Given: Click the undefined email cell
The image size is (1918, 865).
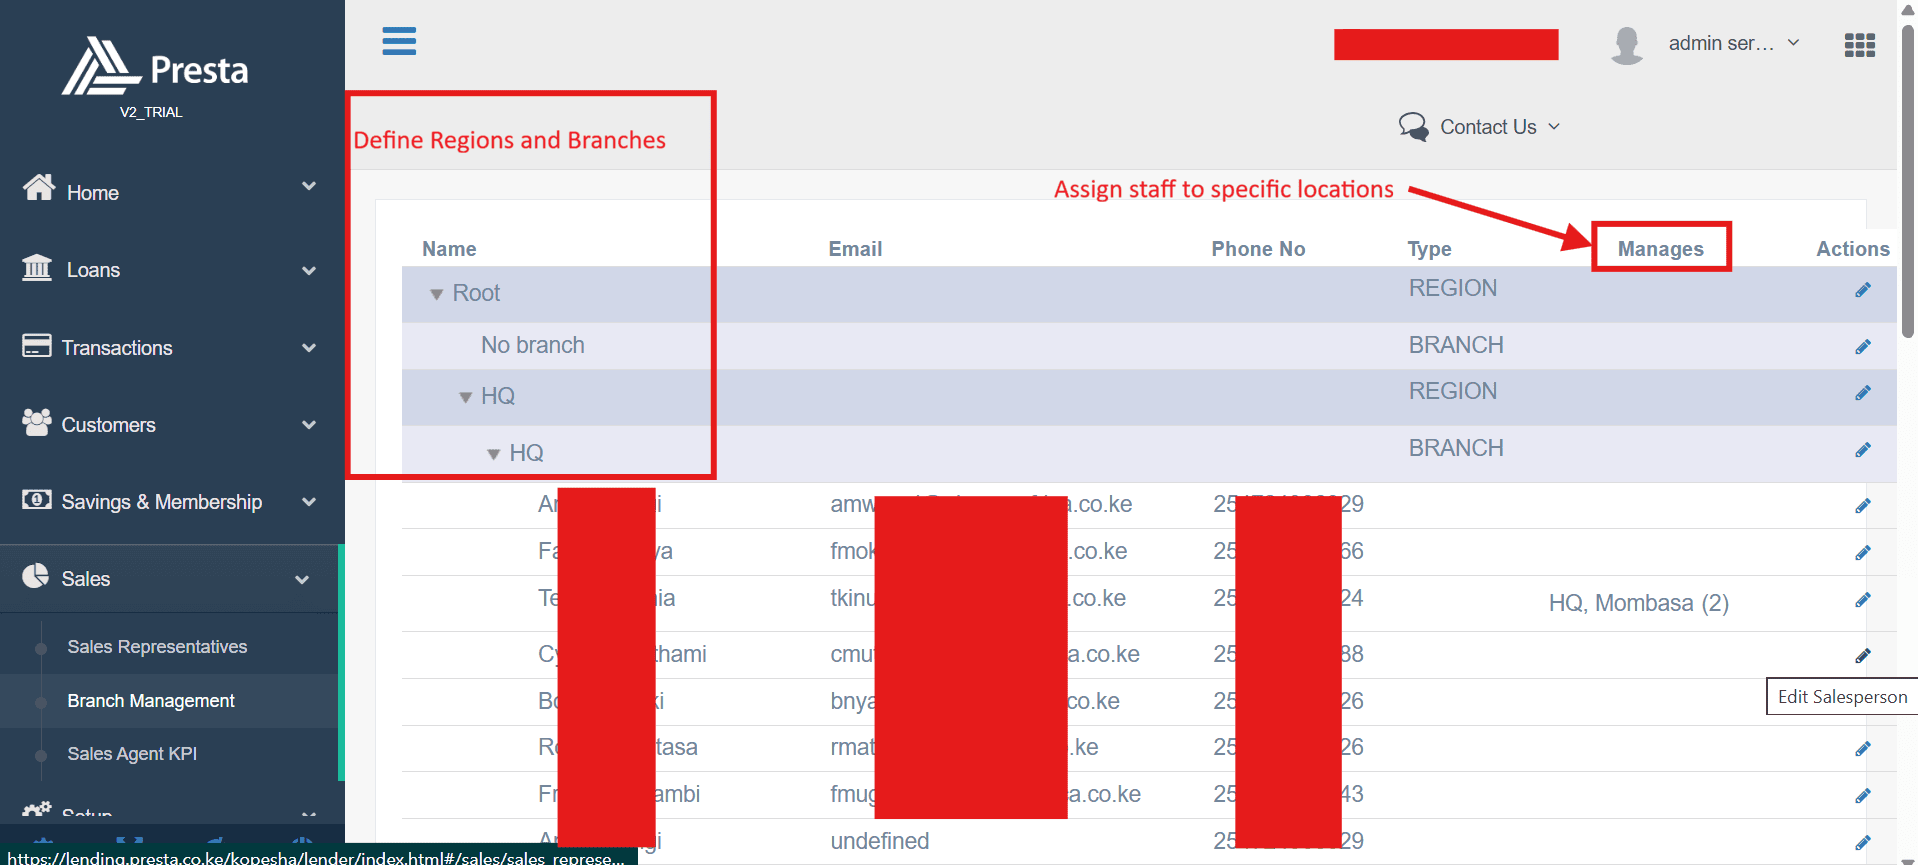Looking at the screenshot, I should click(x=879, y=841).
